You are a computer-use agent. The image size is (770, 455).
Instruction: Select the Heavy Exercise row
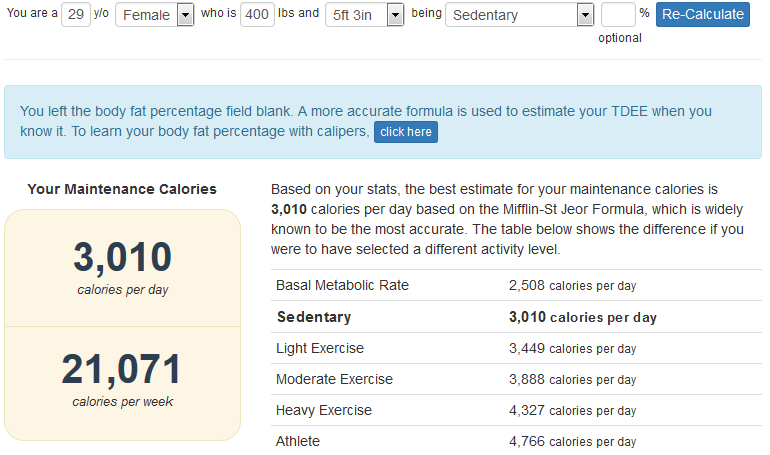516,410
